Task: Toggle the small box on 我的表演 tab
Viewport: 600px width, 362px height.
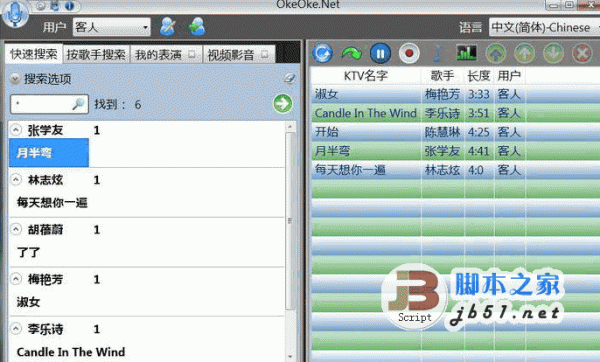Action: coord(192,54)
